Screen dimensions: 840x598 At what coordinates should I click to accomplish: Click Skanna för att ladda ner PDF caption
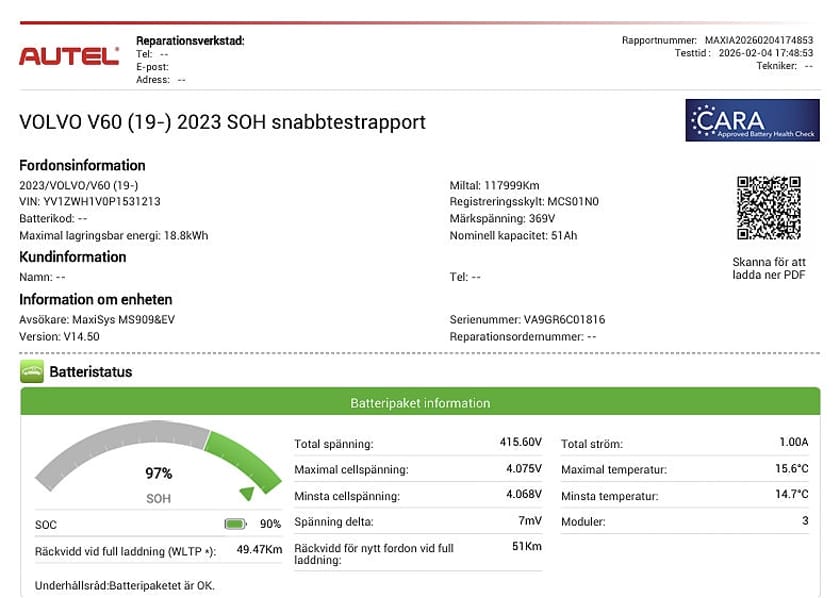769,268
